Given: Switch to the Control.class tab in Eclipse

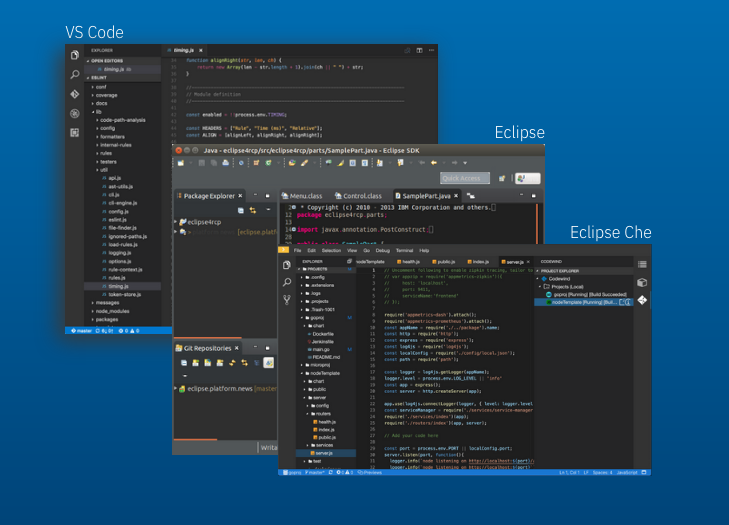Looking at the screenshot, I should tap(358, 196).
